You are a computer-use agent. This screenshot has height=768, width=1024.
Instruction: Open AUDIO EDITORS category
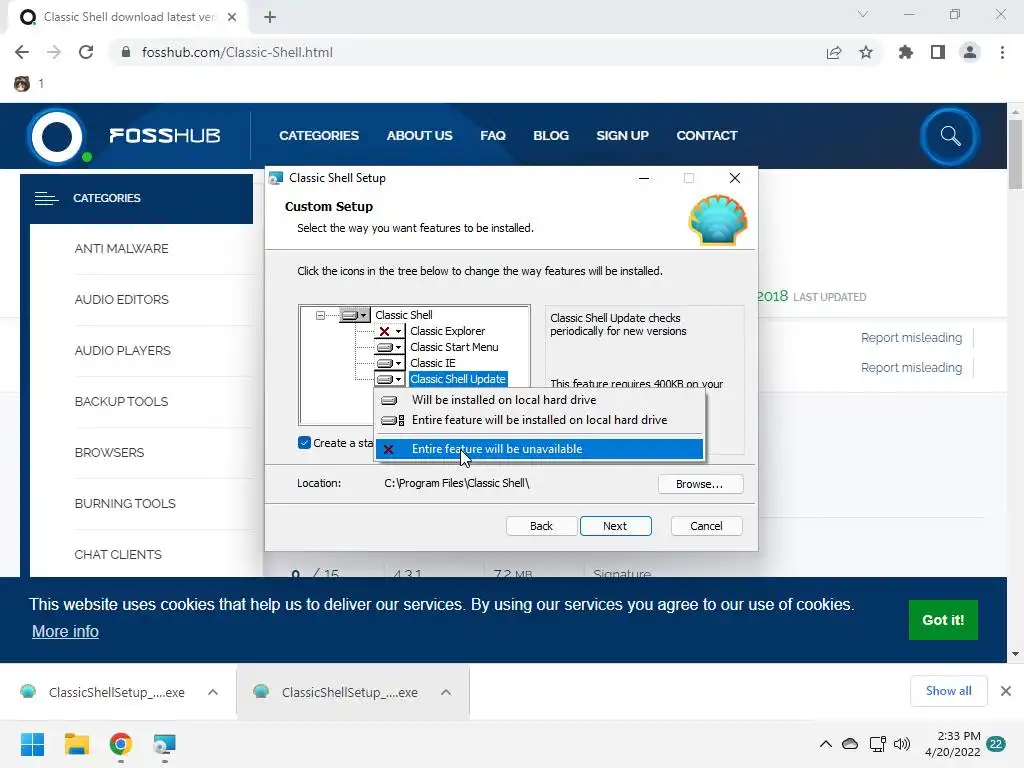pos(121,299)
